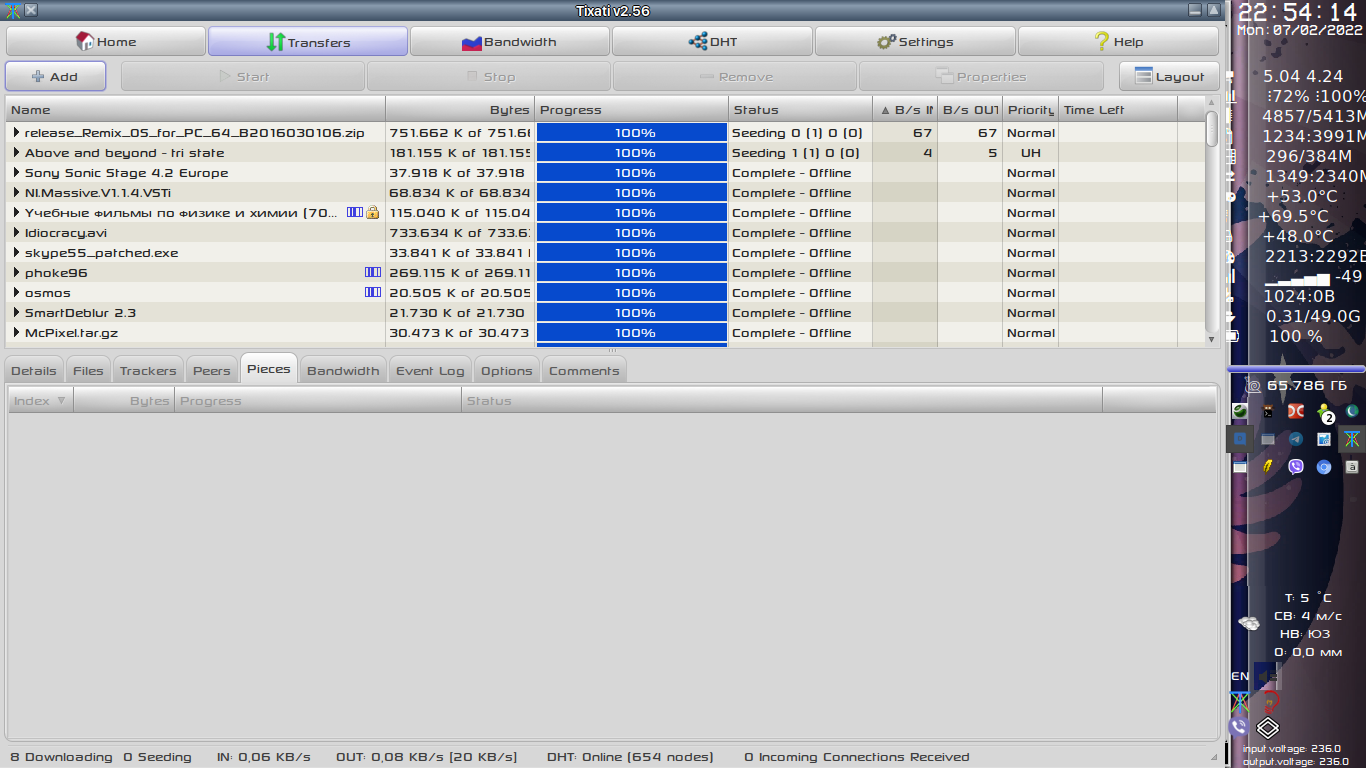Viewport: 1366px width, 768px height.
Task: Open the Options tab
Action: pos(507,370)
